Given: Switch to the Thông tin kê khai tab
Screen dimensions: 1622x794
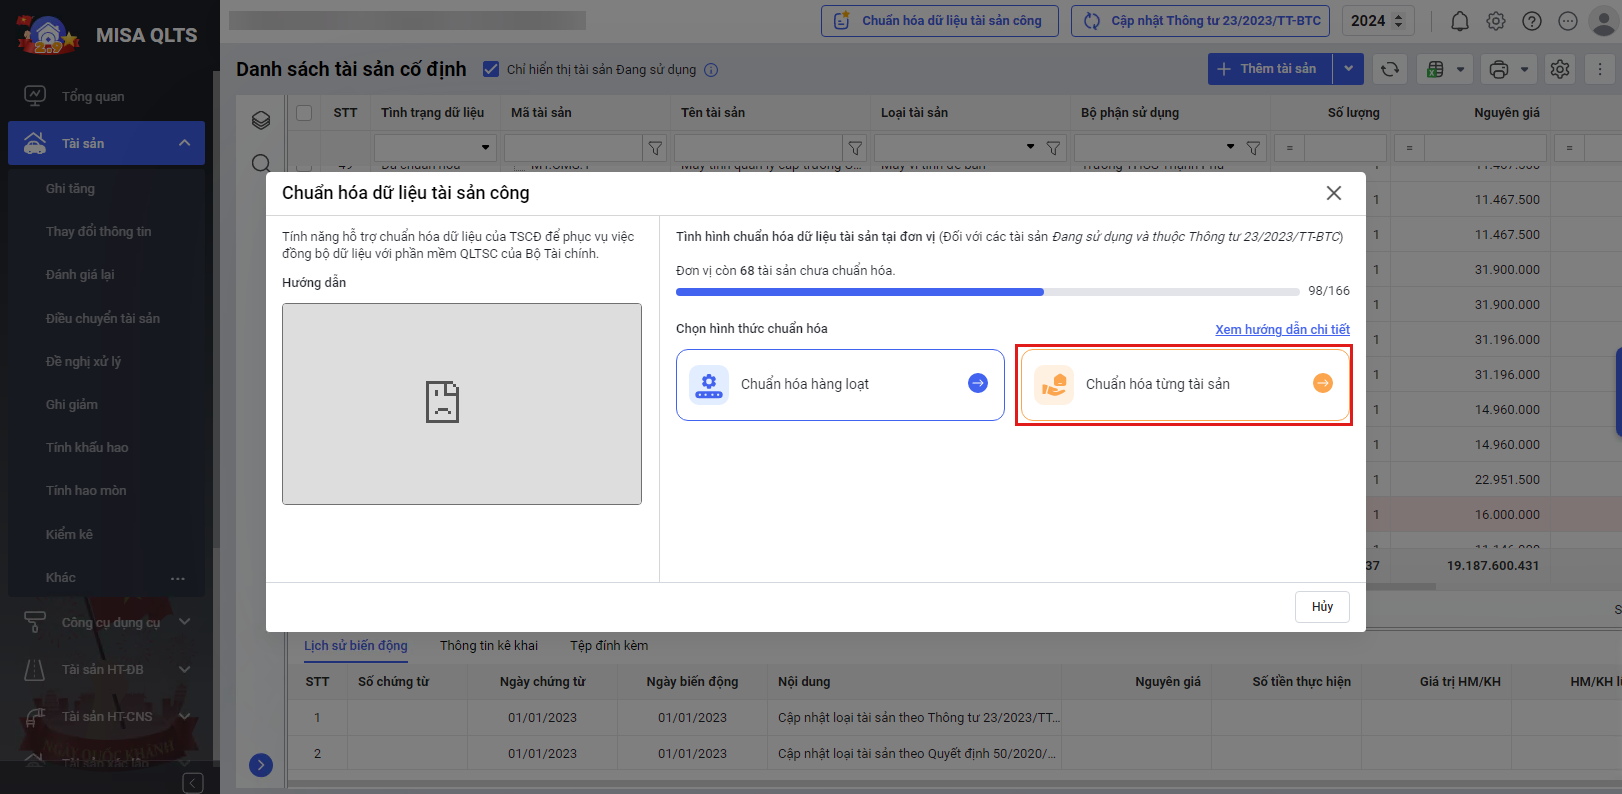Looking at the screenshot, I should tap(488, 646).
